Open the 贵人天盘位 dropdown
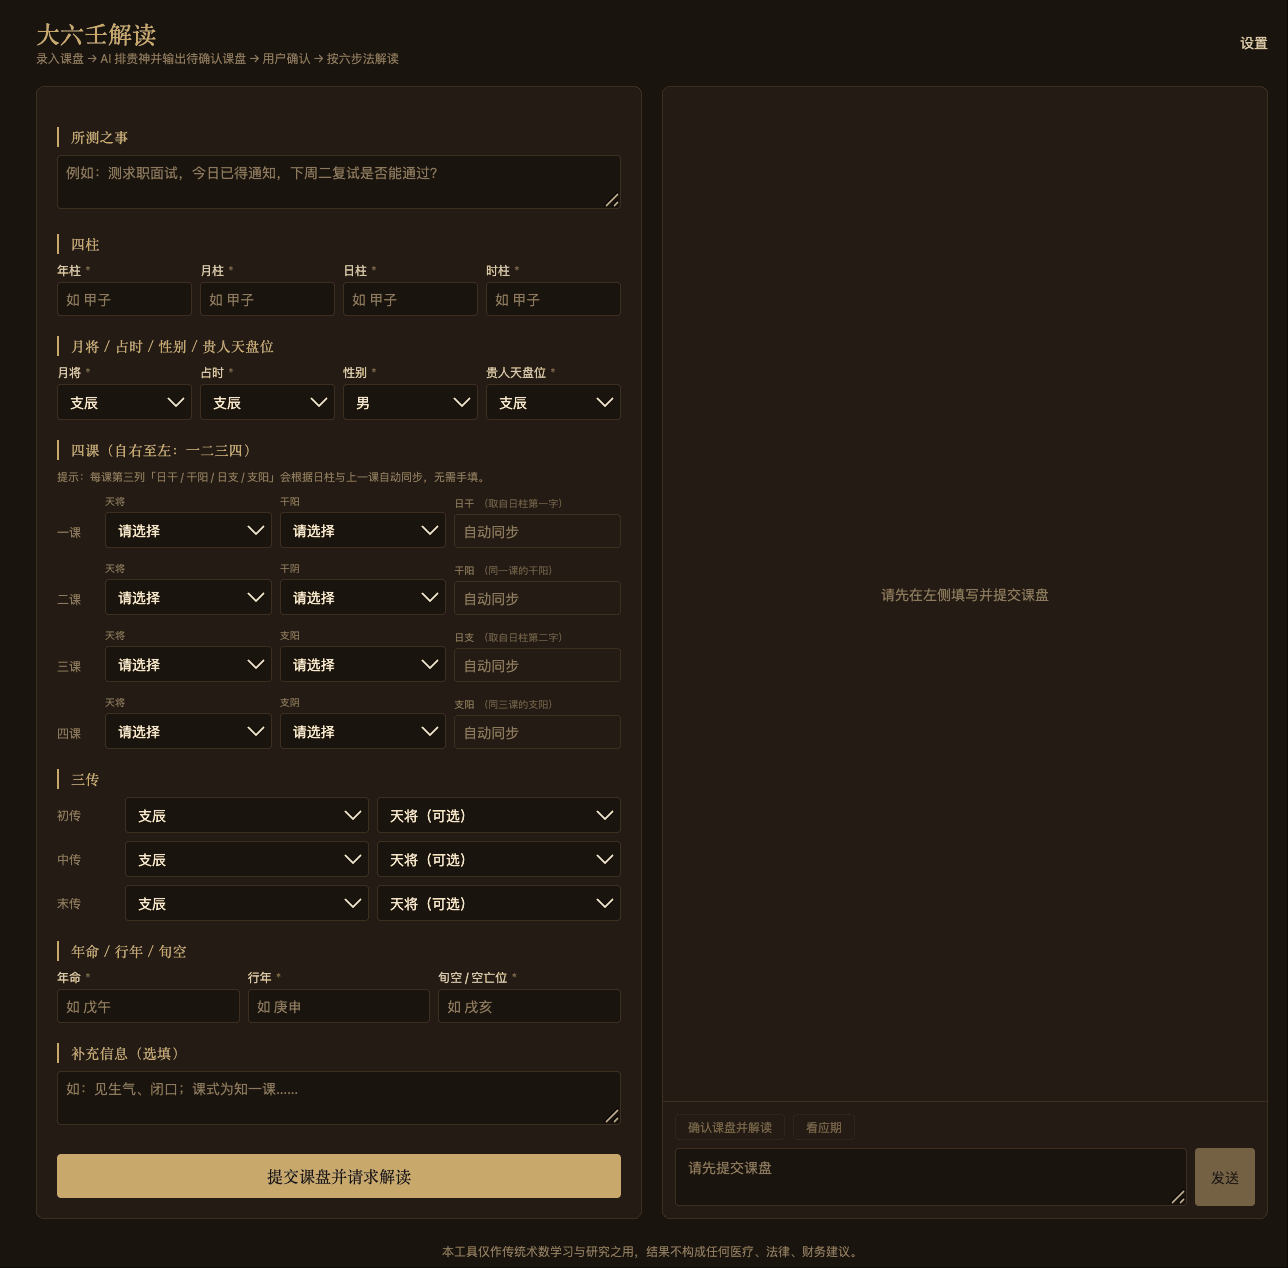This screenshot has width=1288, height=1268. point(553,402)
